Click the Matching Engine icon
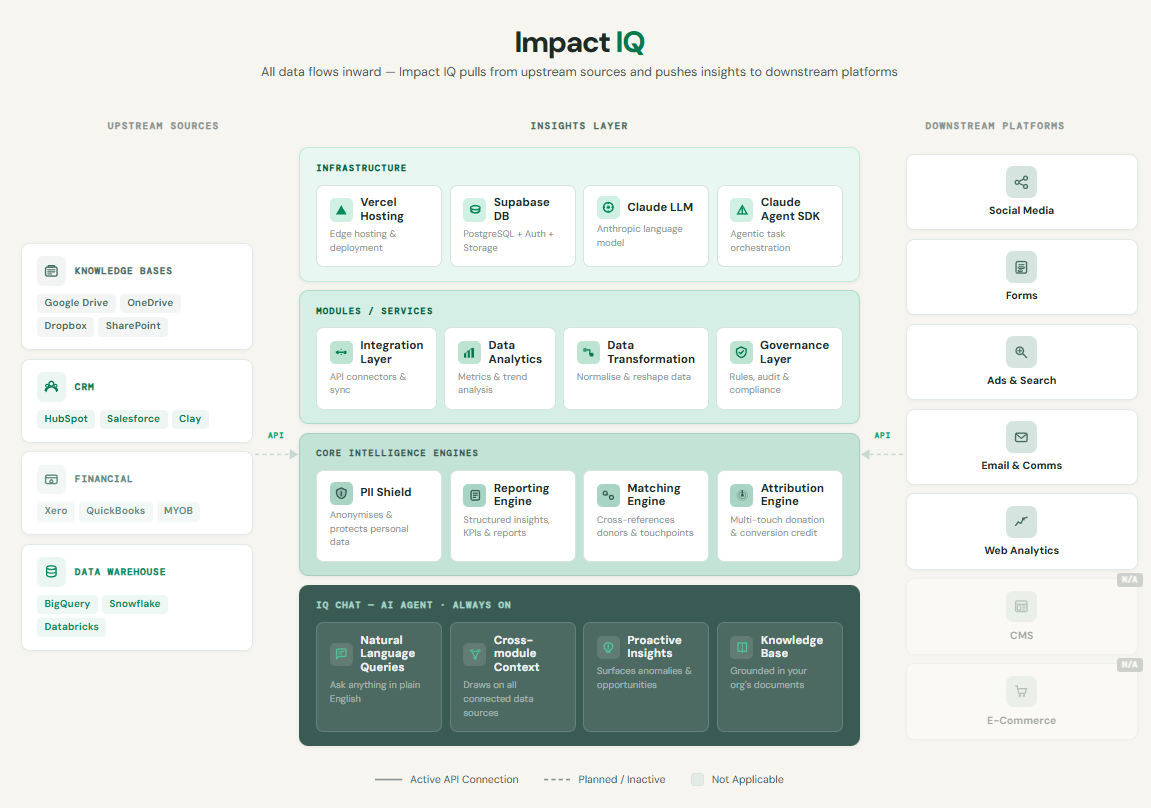 (x=609, y=495)
